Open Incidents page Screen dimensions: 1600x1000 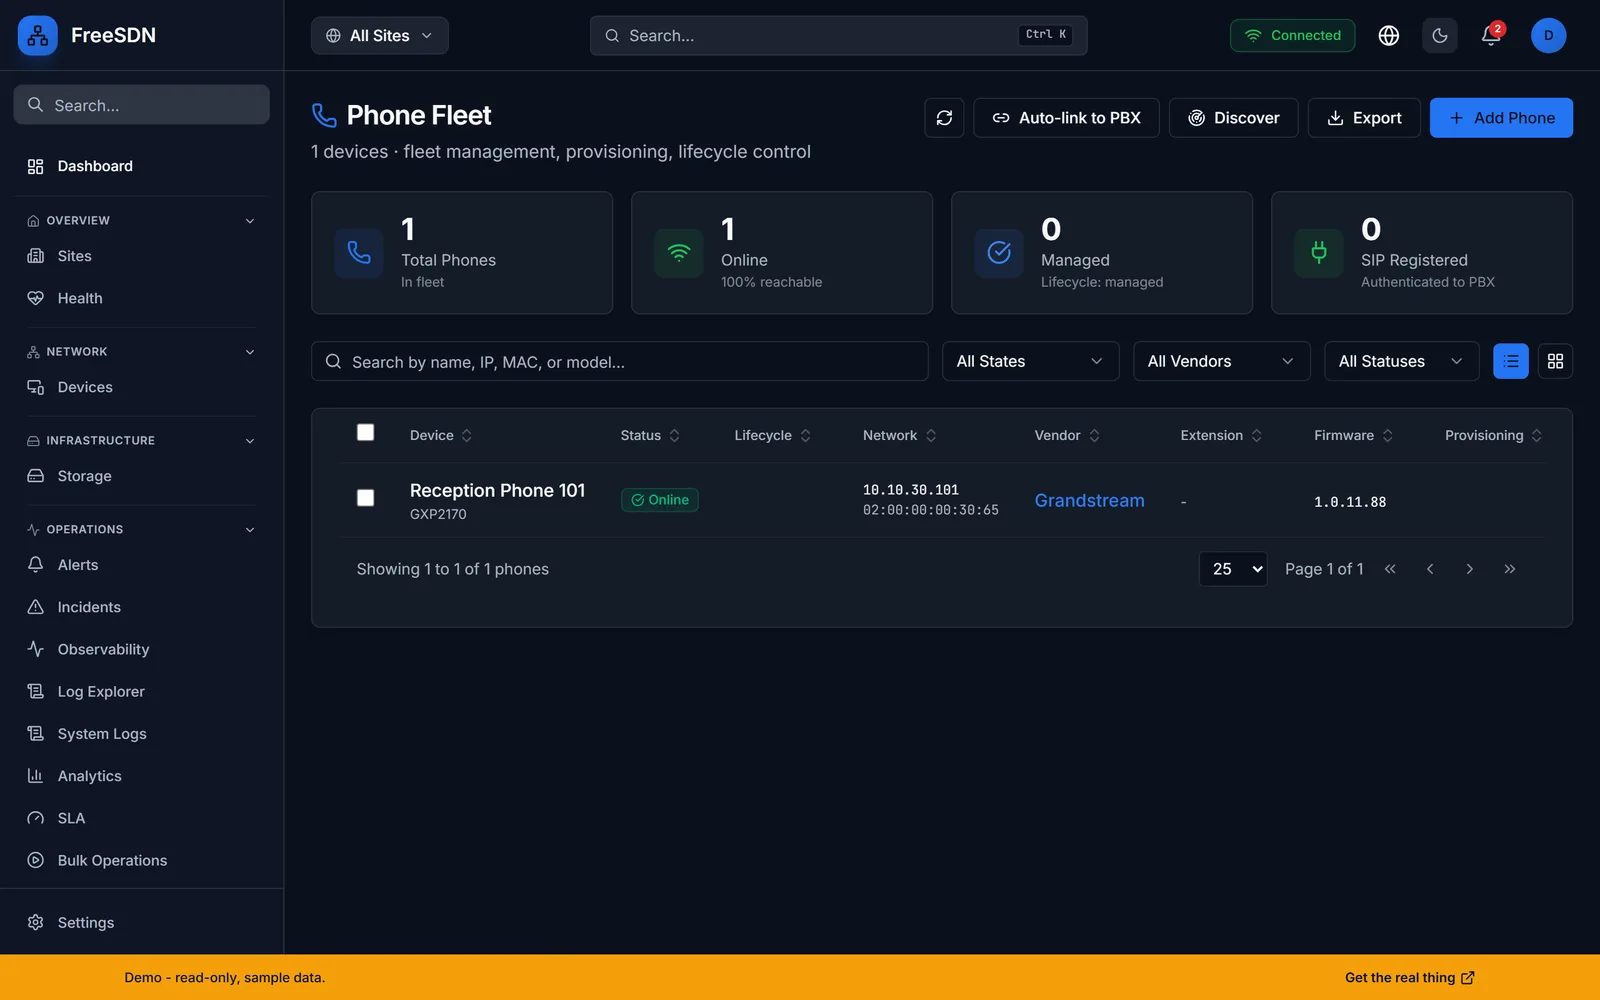pyautogui.click(x=141, y=607)
